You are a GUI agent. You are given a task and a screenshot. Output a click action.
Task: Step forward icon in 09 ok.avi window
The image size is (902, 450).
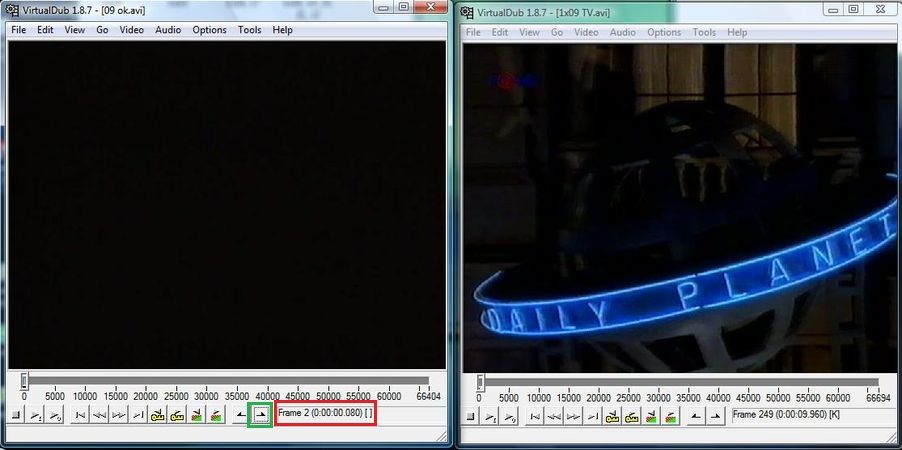(119, 415)
